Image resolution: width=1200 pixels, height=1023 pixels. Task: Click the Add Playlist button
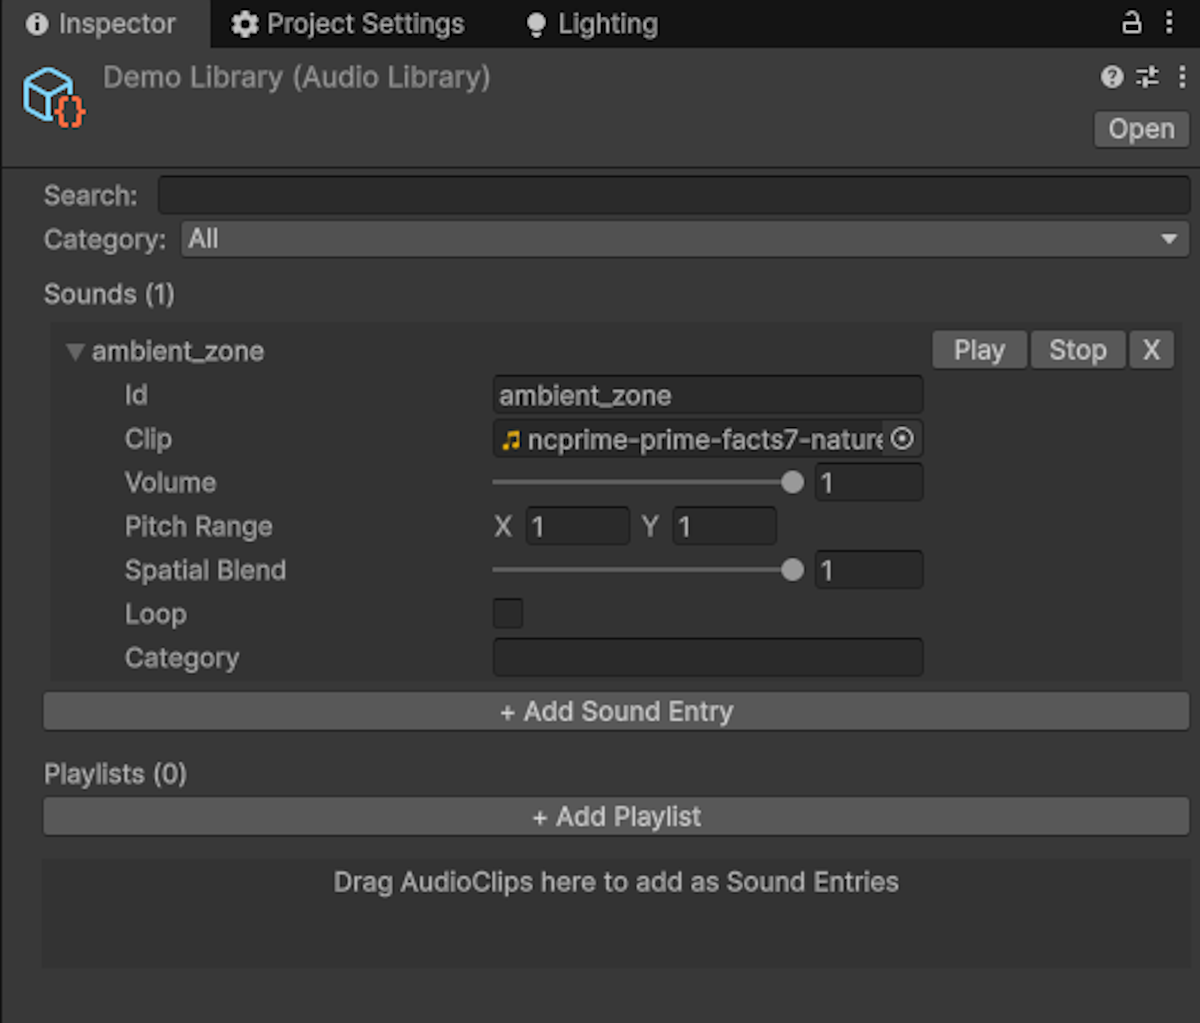616,817
